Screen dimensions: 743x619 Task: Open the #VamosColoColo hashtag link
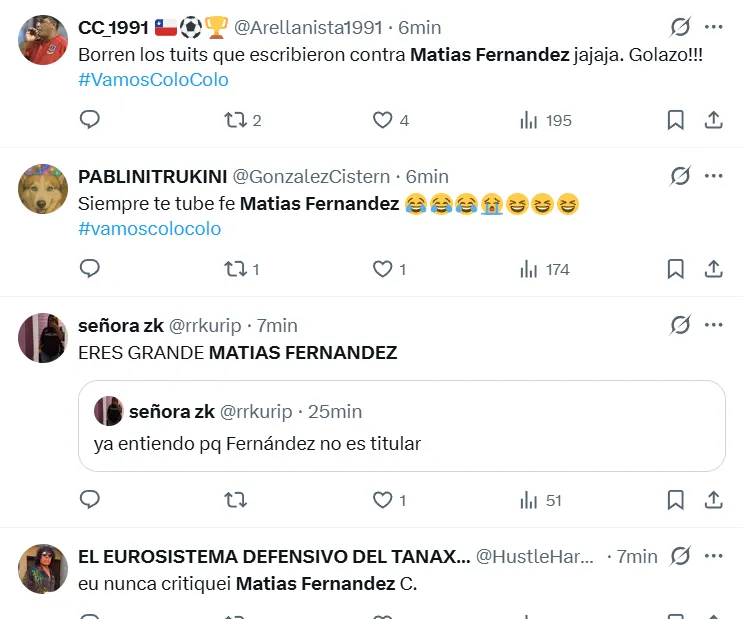(153, 79)
